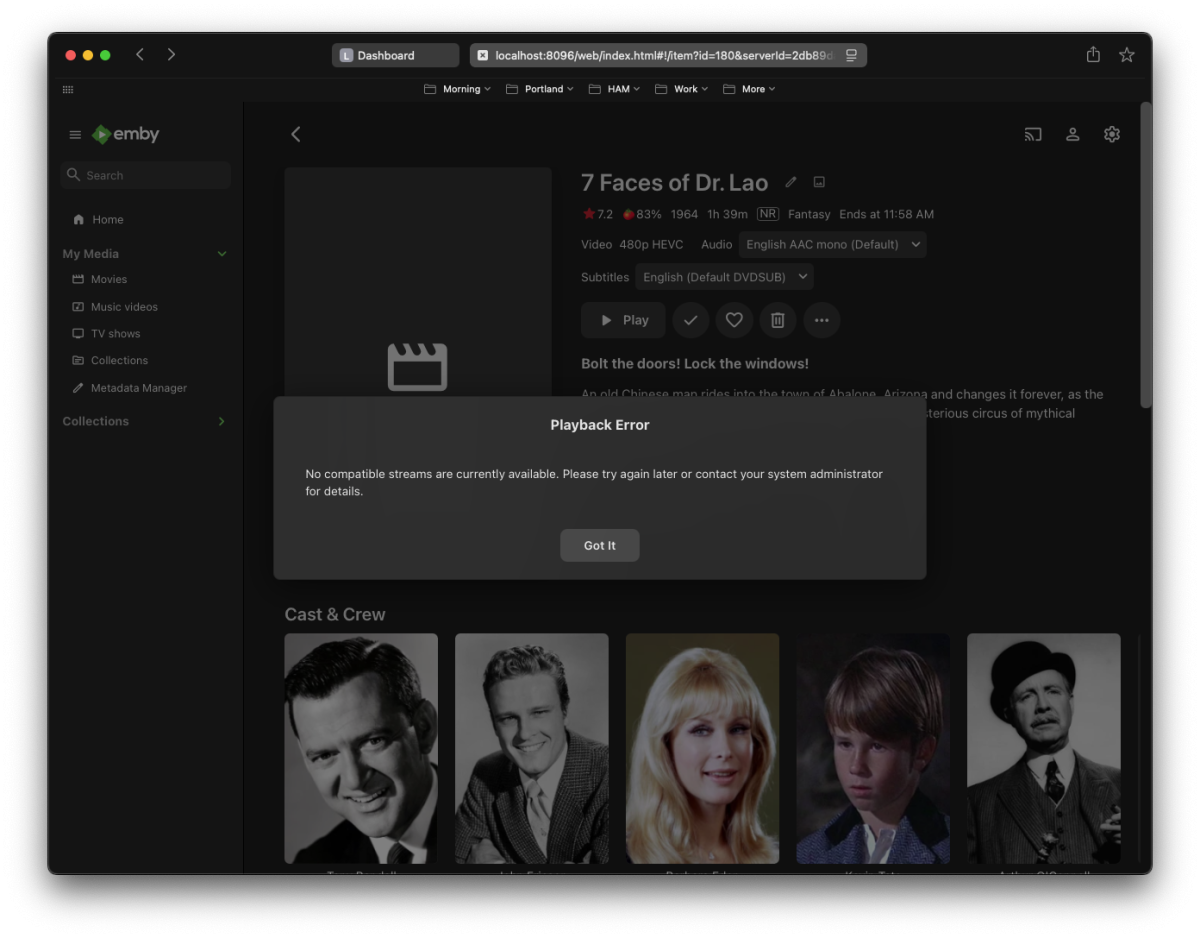Screen dimensions: 1200x938
Task: Click in the Search field
Action: click(x=145, y=174)
